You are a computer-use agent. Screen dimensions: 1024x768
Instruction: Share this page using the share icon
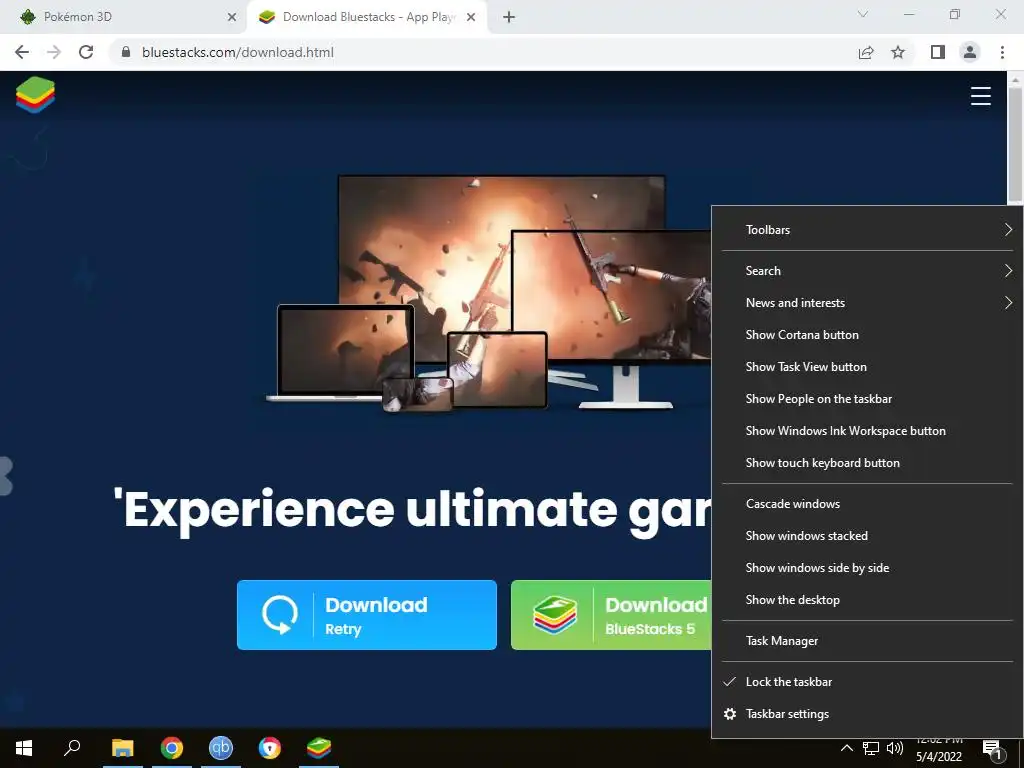(x=866, y=52)
